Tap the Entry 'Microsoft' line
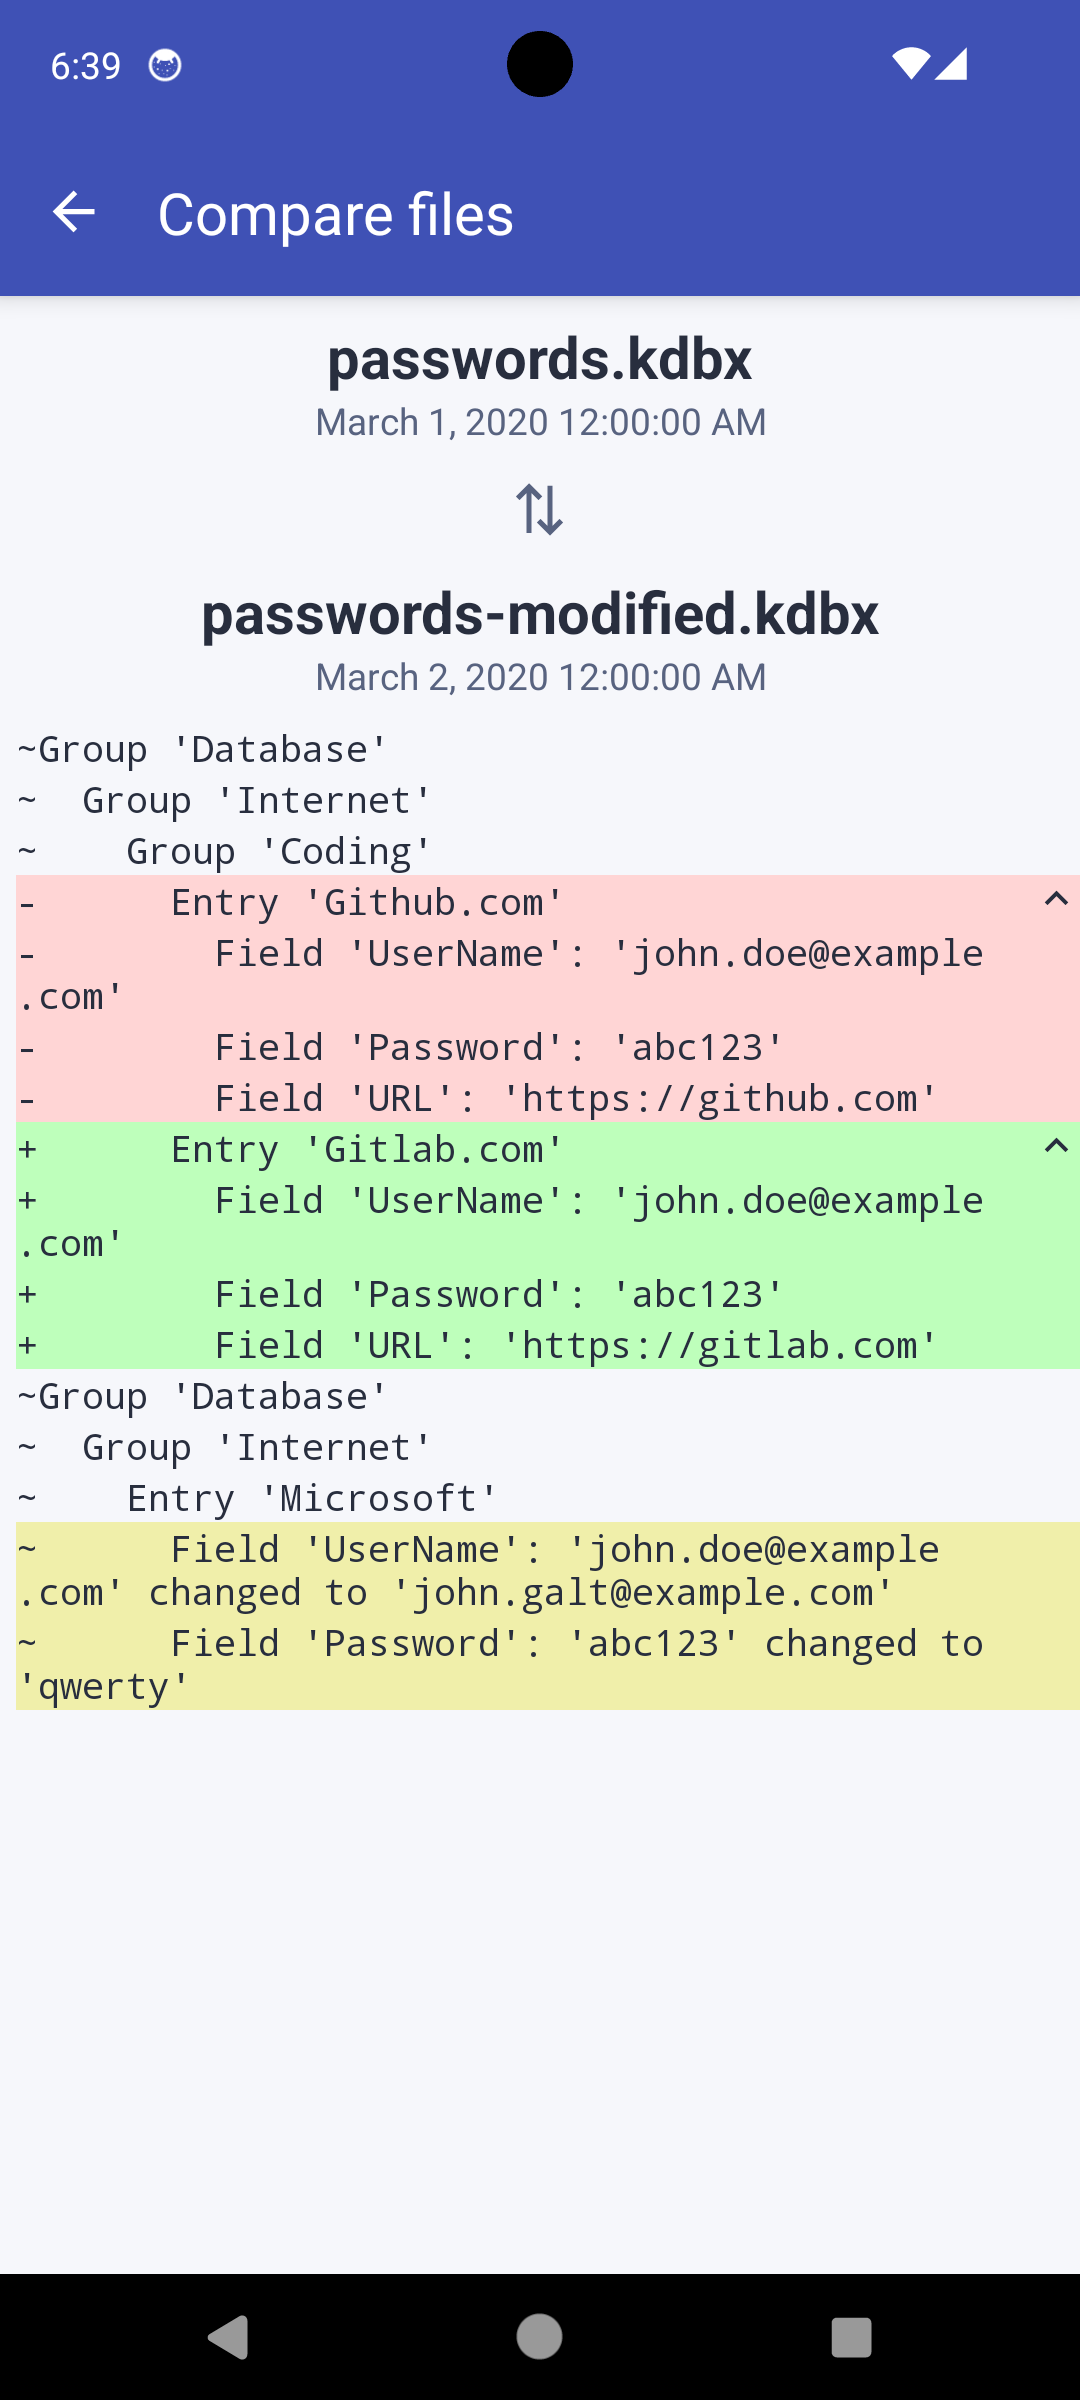 pos(311,1499)
